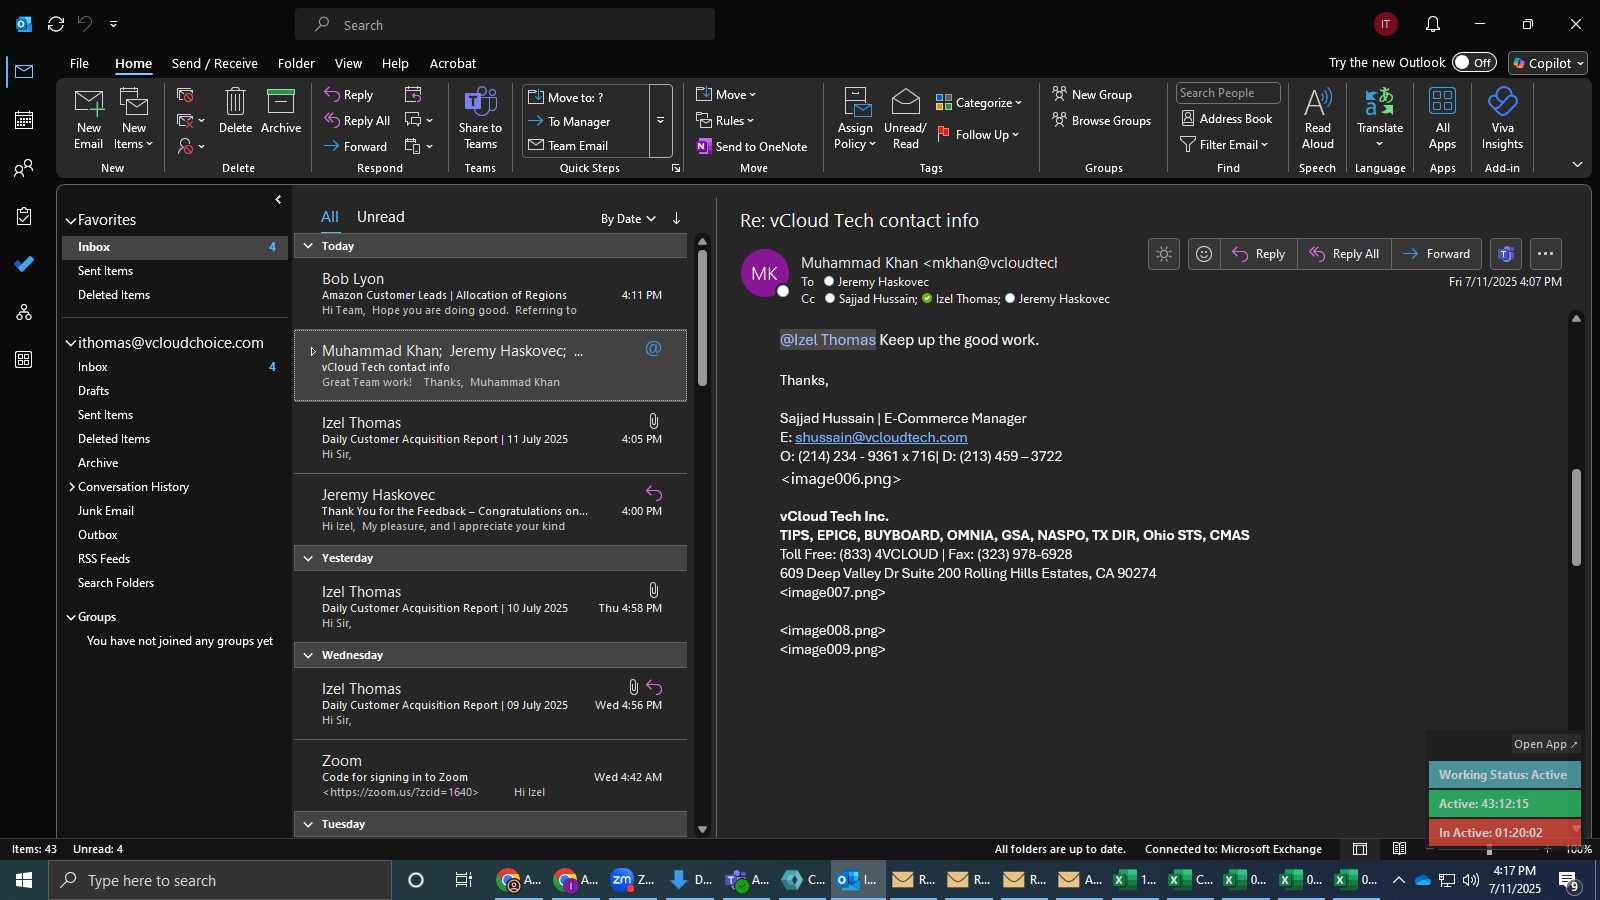
Task: Open Move dropdown in ribbon
Action: click(x=726, y=94)
